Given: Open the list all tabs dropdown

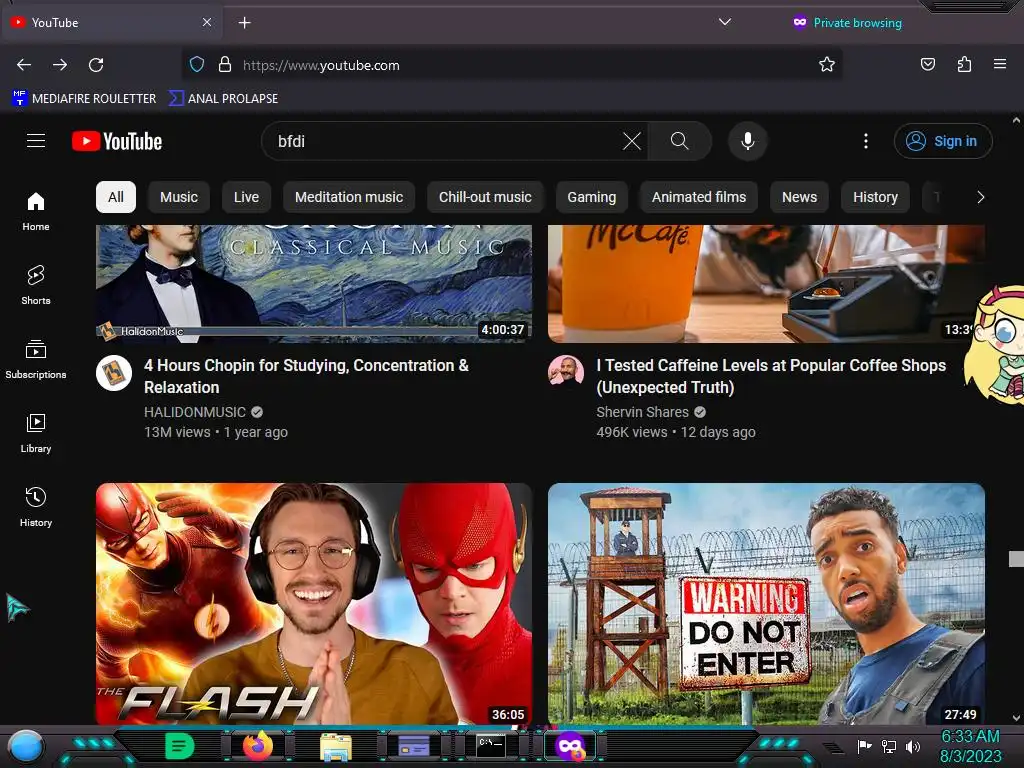Looking at the screenshot, I should [x=724, y=22].
